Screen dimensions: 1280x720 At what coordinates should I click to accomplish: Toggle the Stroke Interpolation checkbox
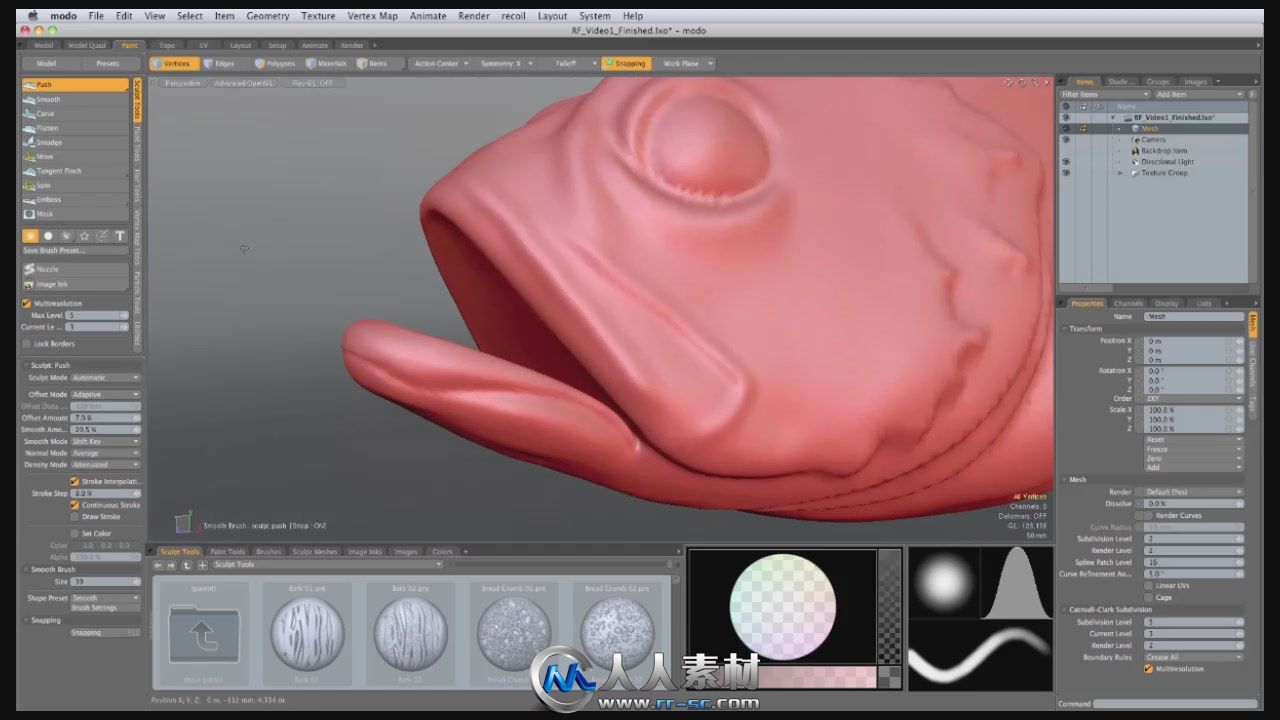tap(75, 481)
